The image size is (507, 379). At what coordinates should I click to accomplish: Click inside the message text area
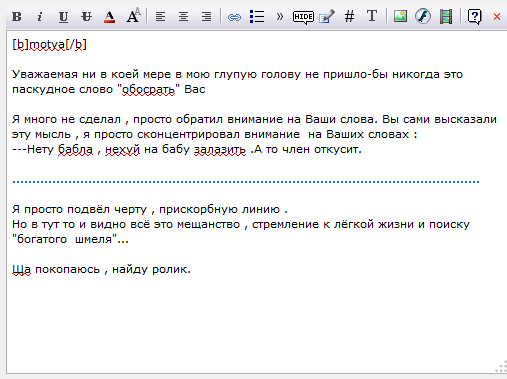(x=257, y=202)
